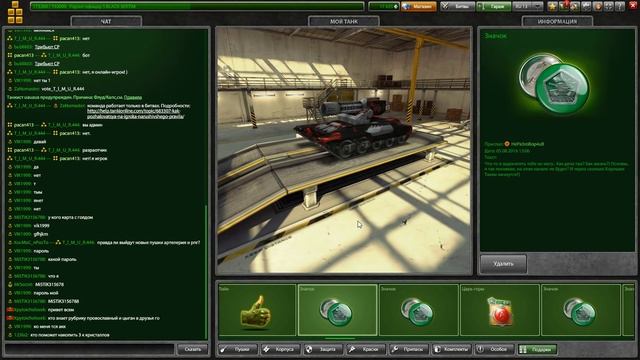Click the crystals balance field
Image resolution: width=640 pixels, height=360 pixels.
[x=383, y=7]
